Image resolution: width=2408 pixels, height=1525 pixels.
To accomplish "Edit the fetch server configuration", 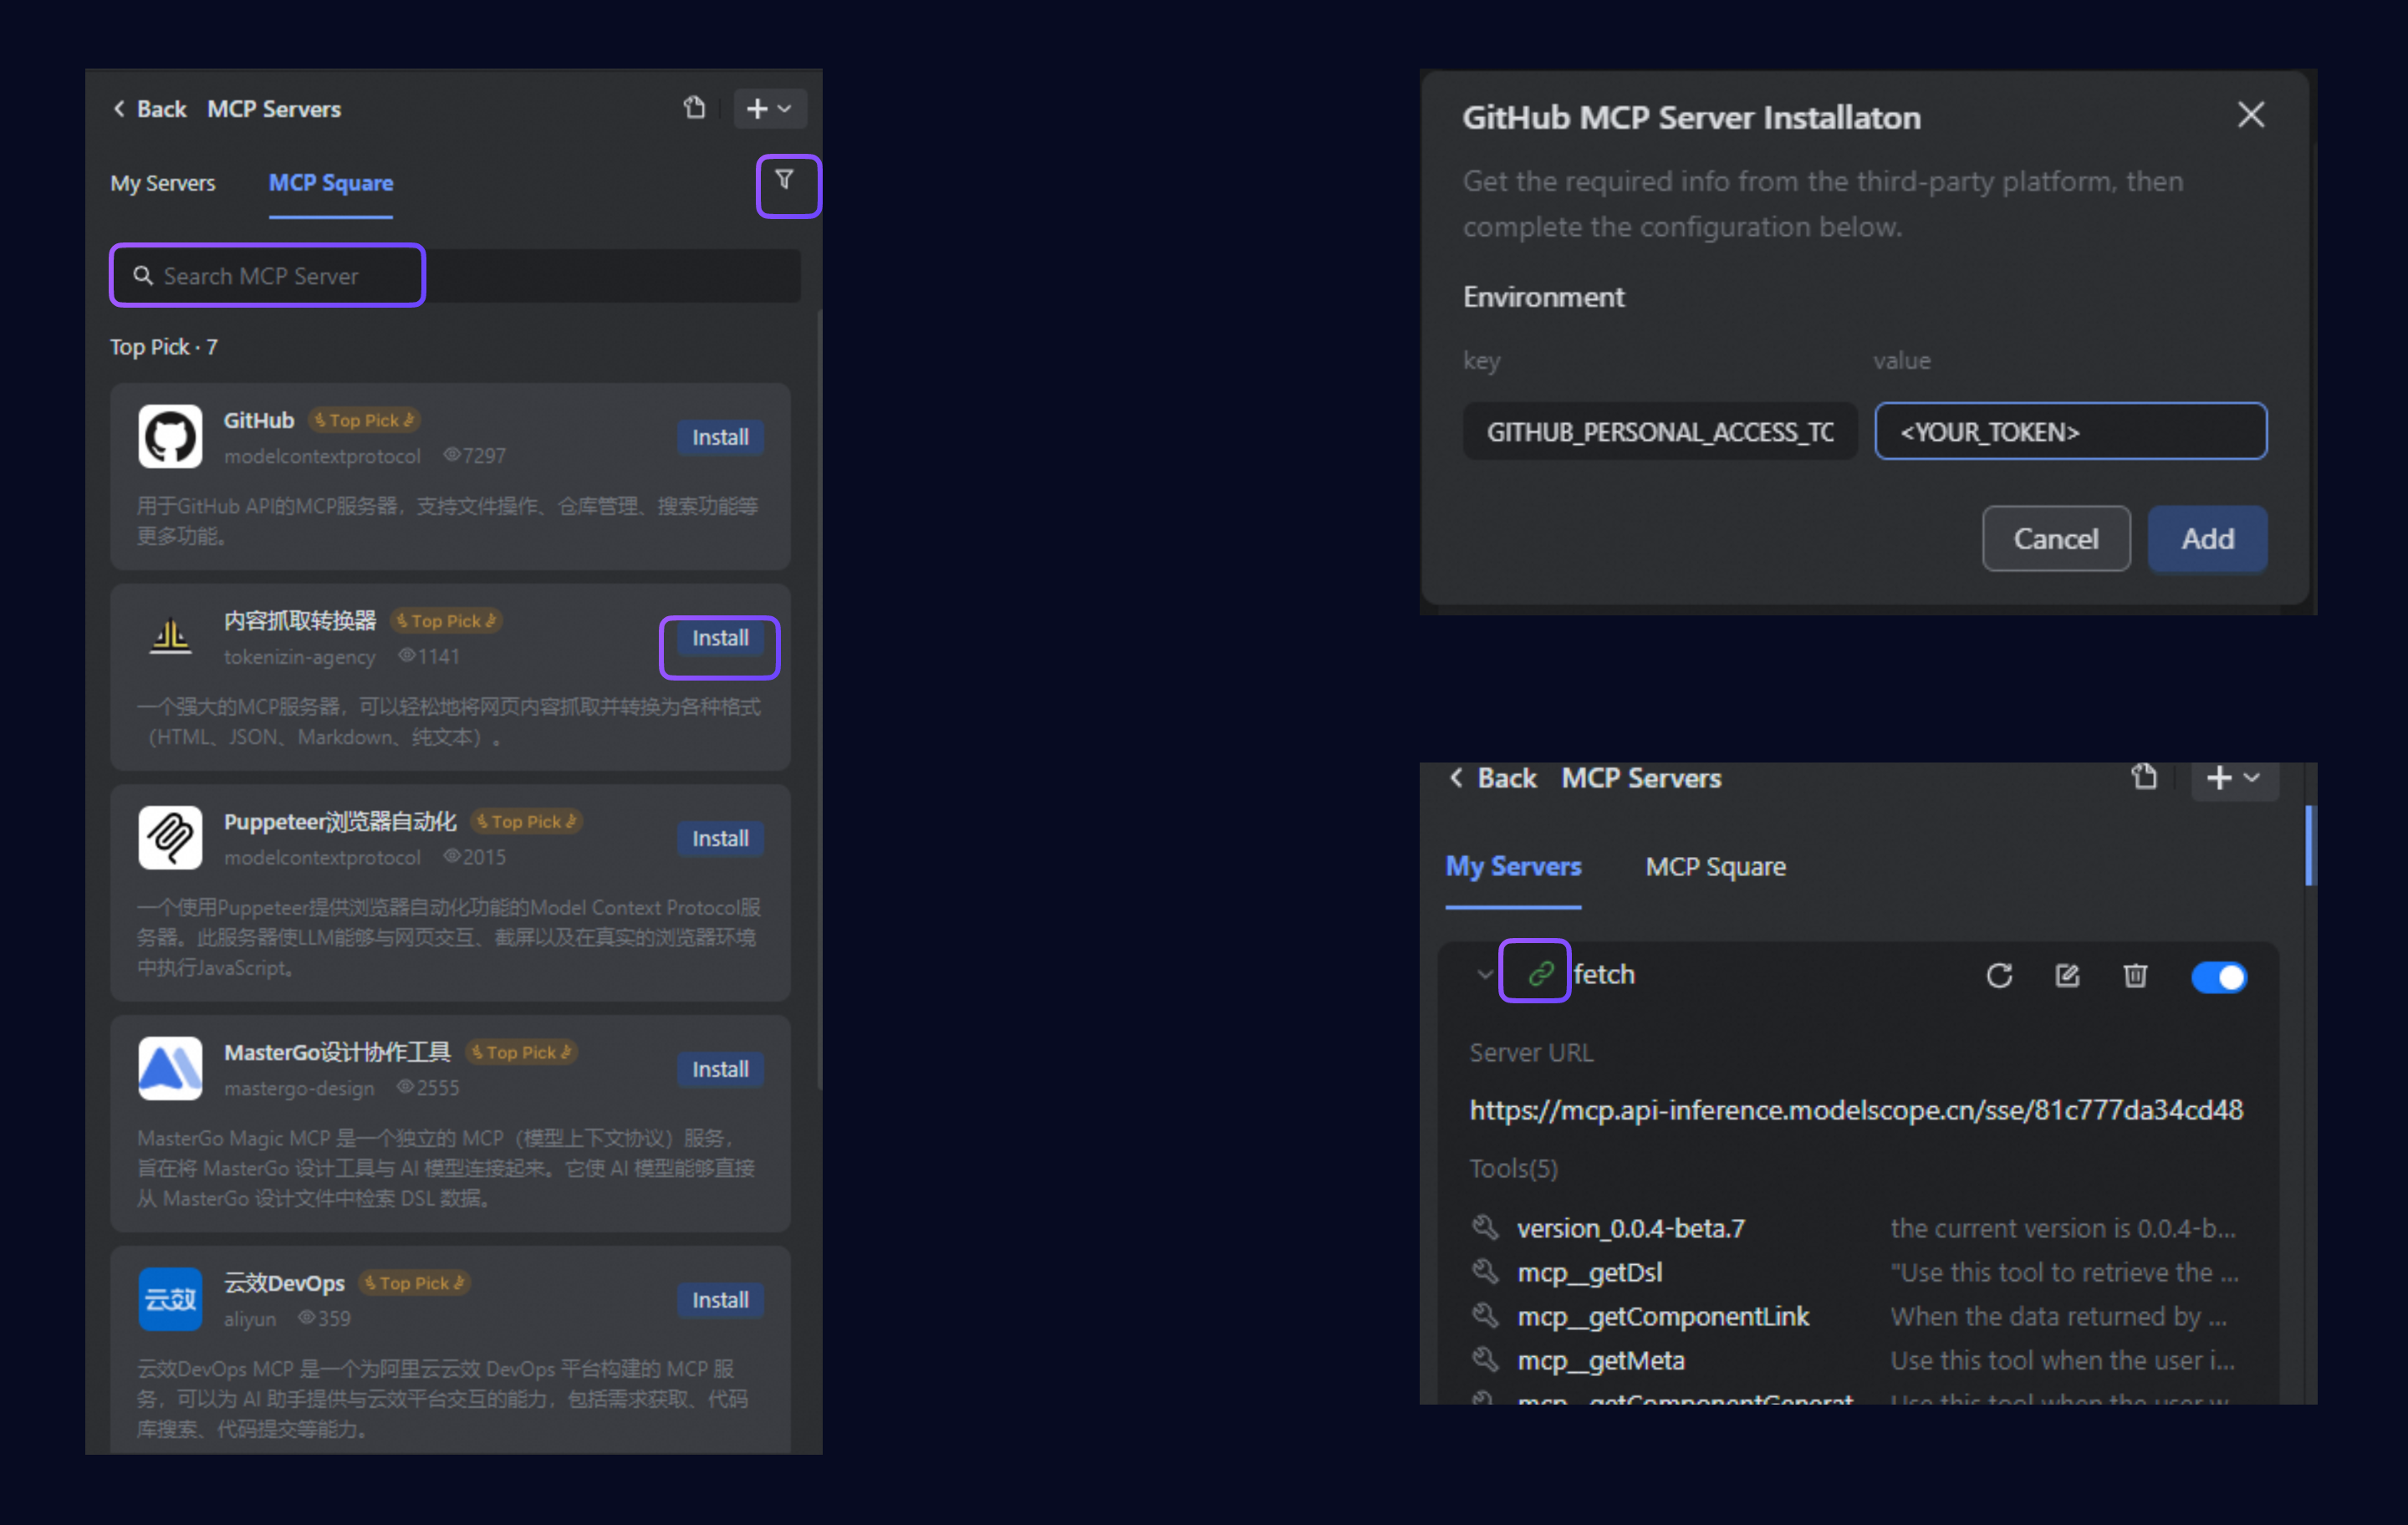I will tap(2067, 976).
